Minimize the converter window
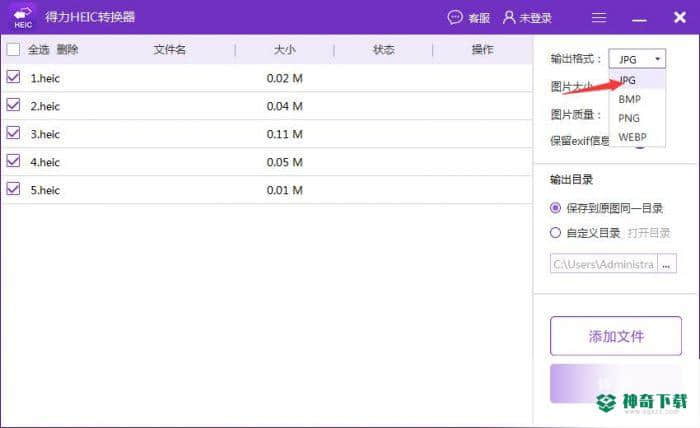Viewport: 700px width, 428px height. pos(639,20)
